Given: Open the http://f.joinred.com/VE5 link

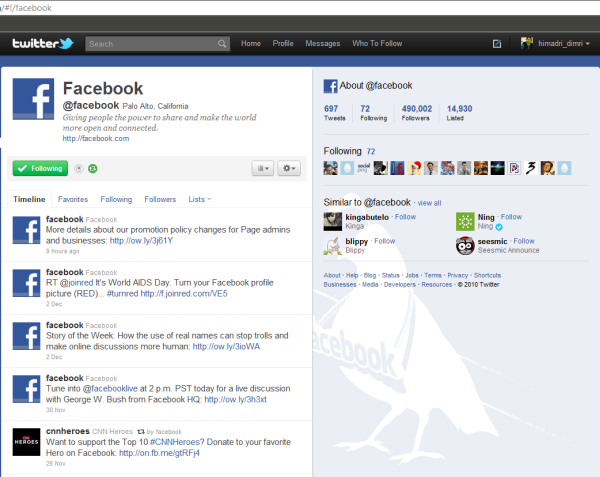Looking at the screenshot, I should click(x=184, y=293).
